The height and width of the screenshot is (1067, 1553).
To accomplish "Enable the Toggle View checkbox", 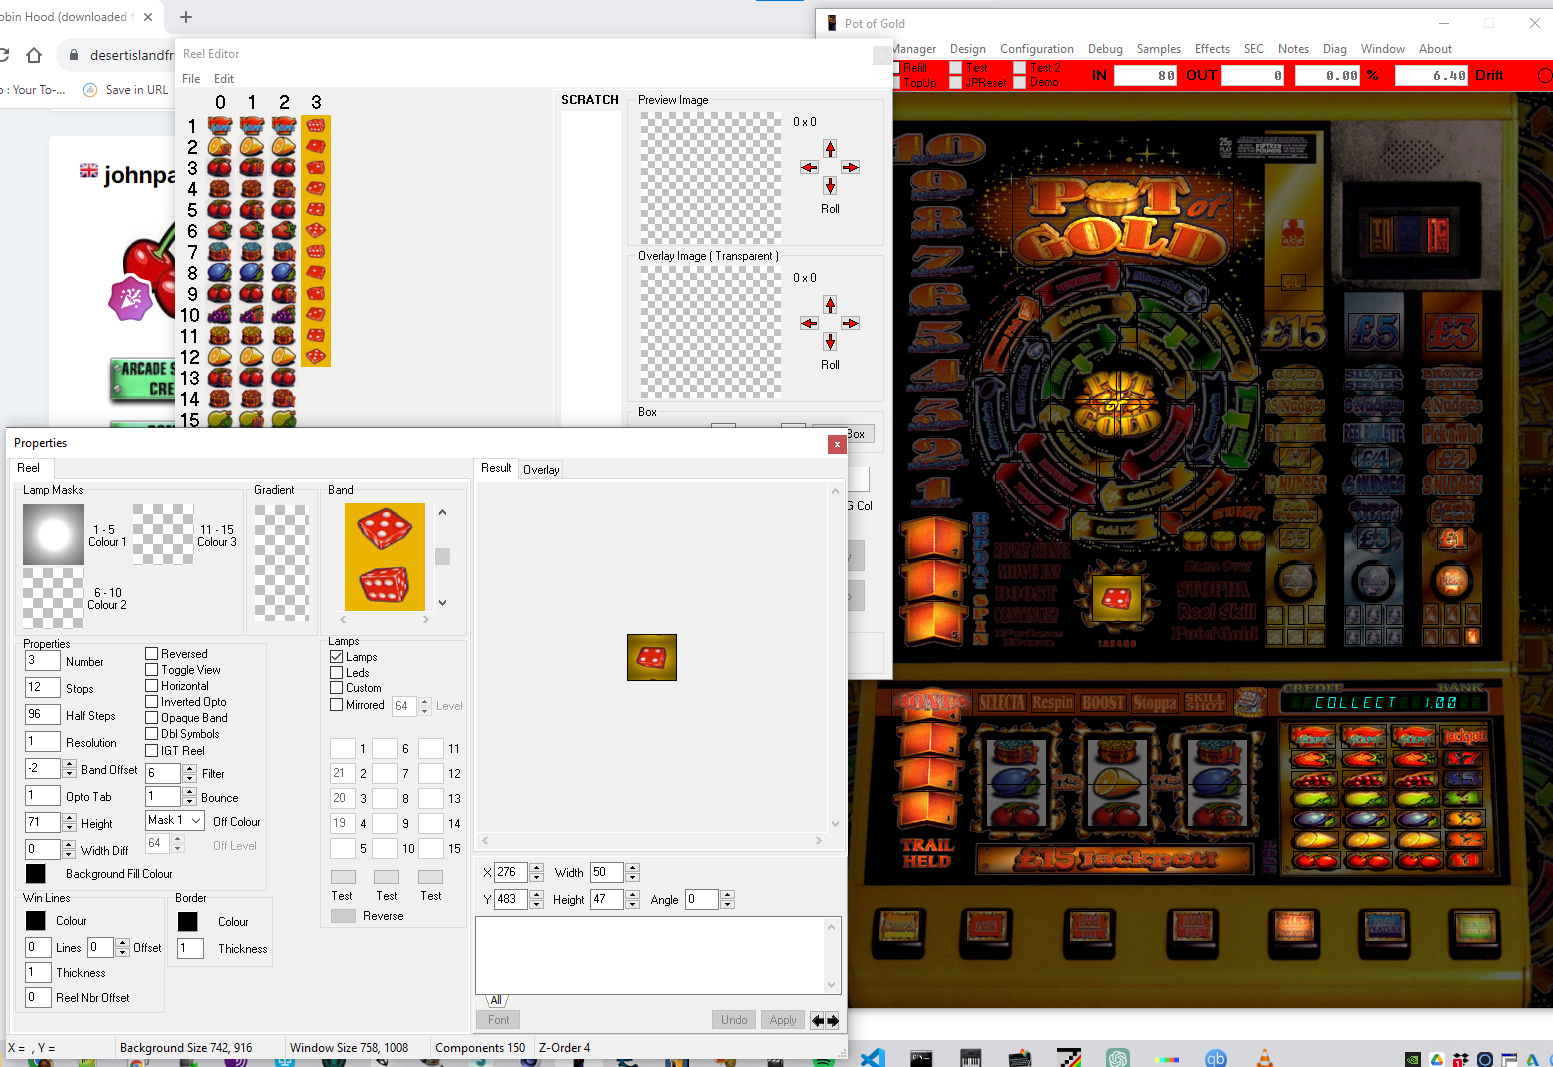I will click(x=152, y=670).
